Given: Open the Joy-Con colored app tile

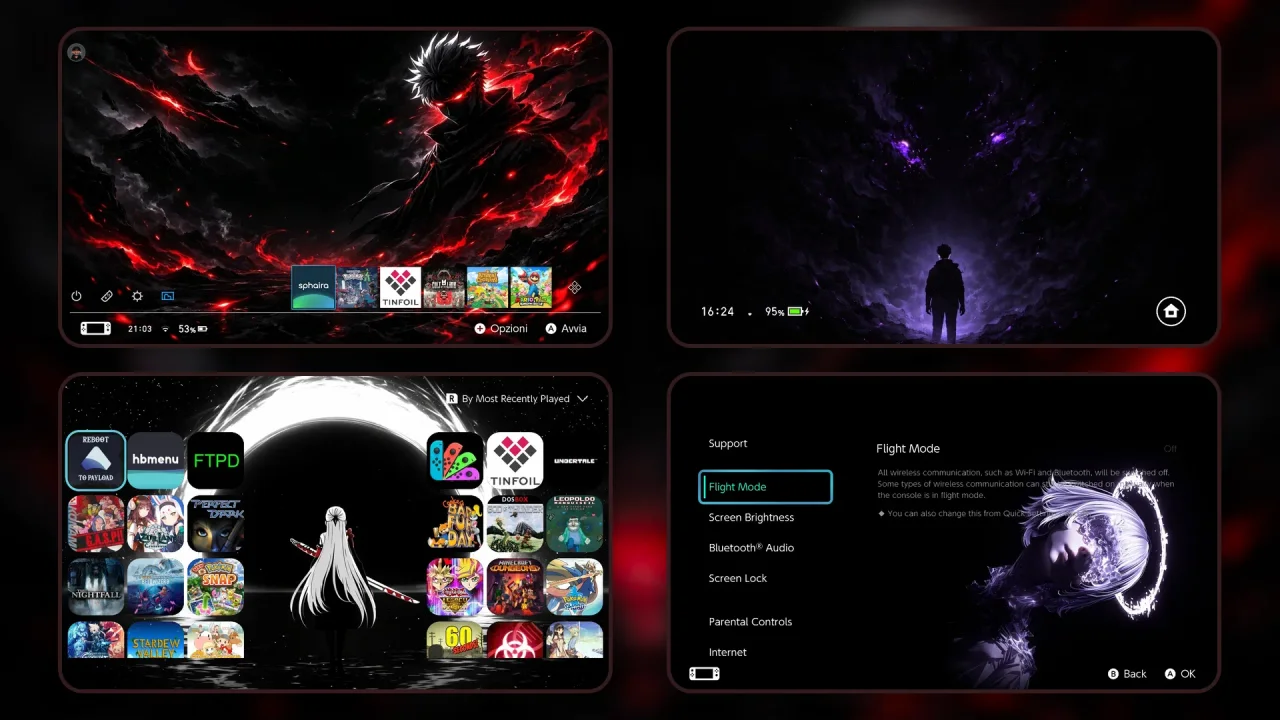Looking at the screenshot, I should click(x=455, y=460).
